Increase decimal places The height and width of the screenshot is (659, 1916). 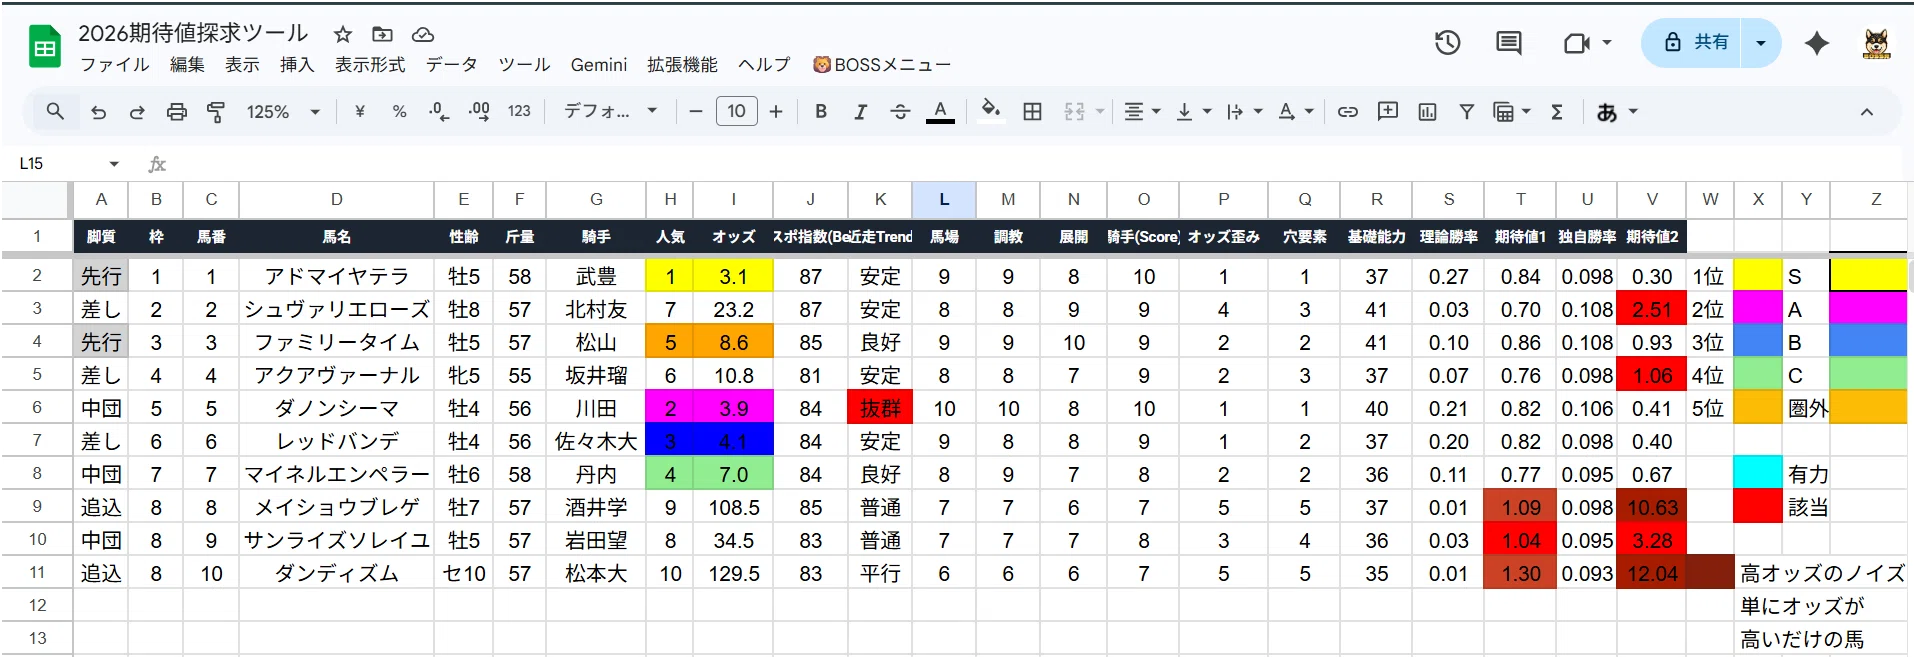tap(479, 112)
